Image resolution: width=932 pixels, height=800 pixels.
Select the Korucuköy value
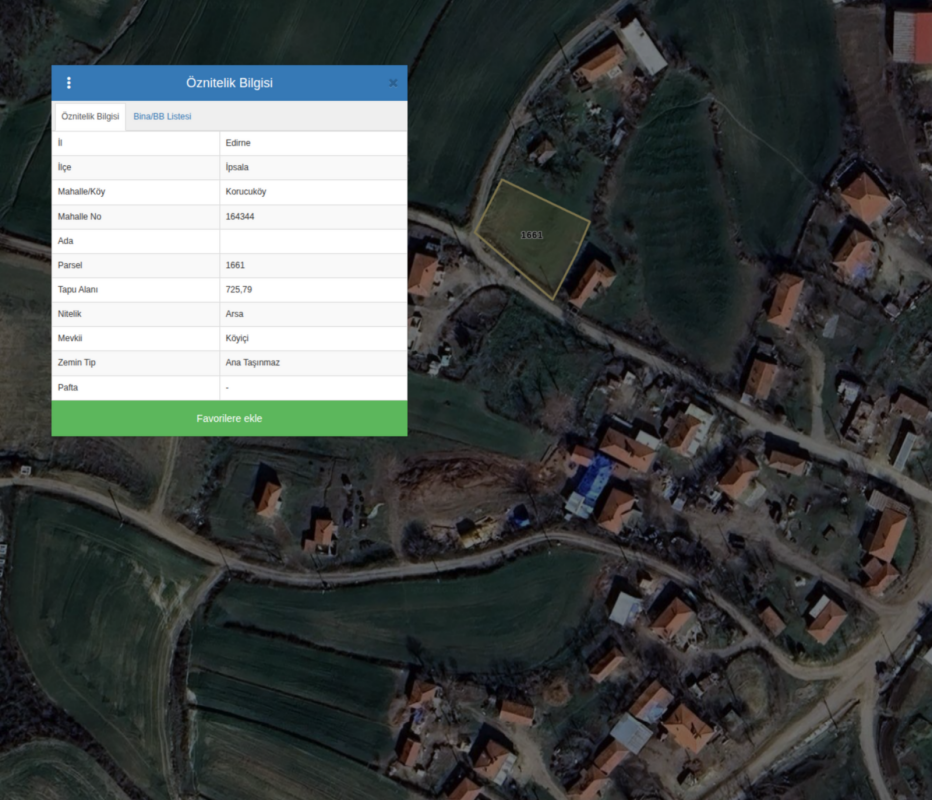(246, 192)
